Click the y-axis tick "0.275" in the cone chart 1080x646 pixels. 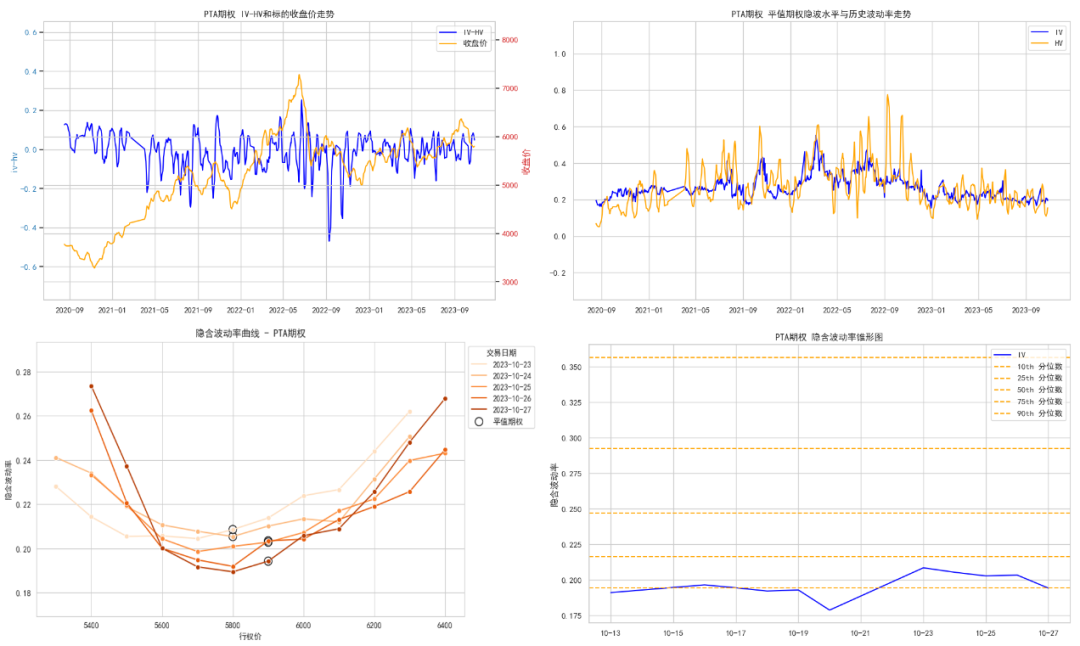click(571, 475)
